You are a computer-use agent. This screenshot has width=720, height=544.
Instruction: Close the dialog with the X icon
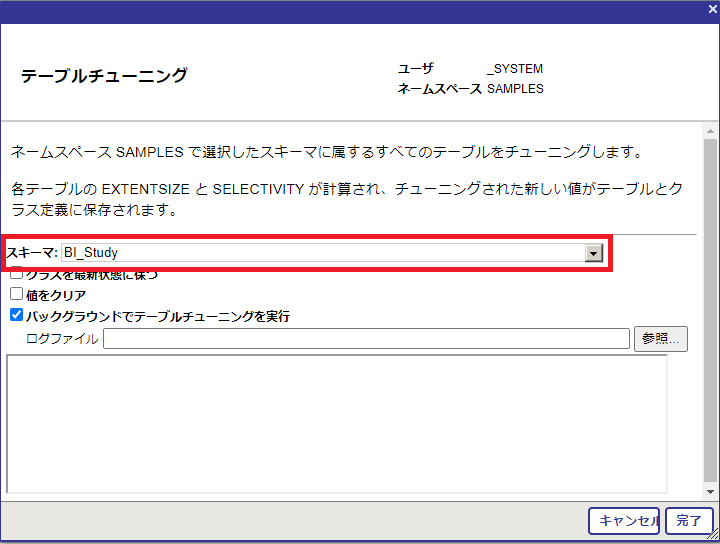(x=711, y=9)
